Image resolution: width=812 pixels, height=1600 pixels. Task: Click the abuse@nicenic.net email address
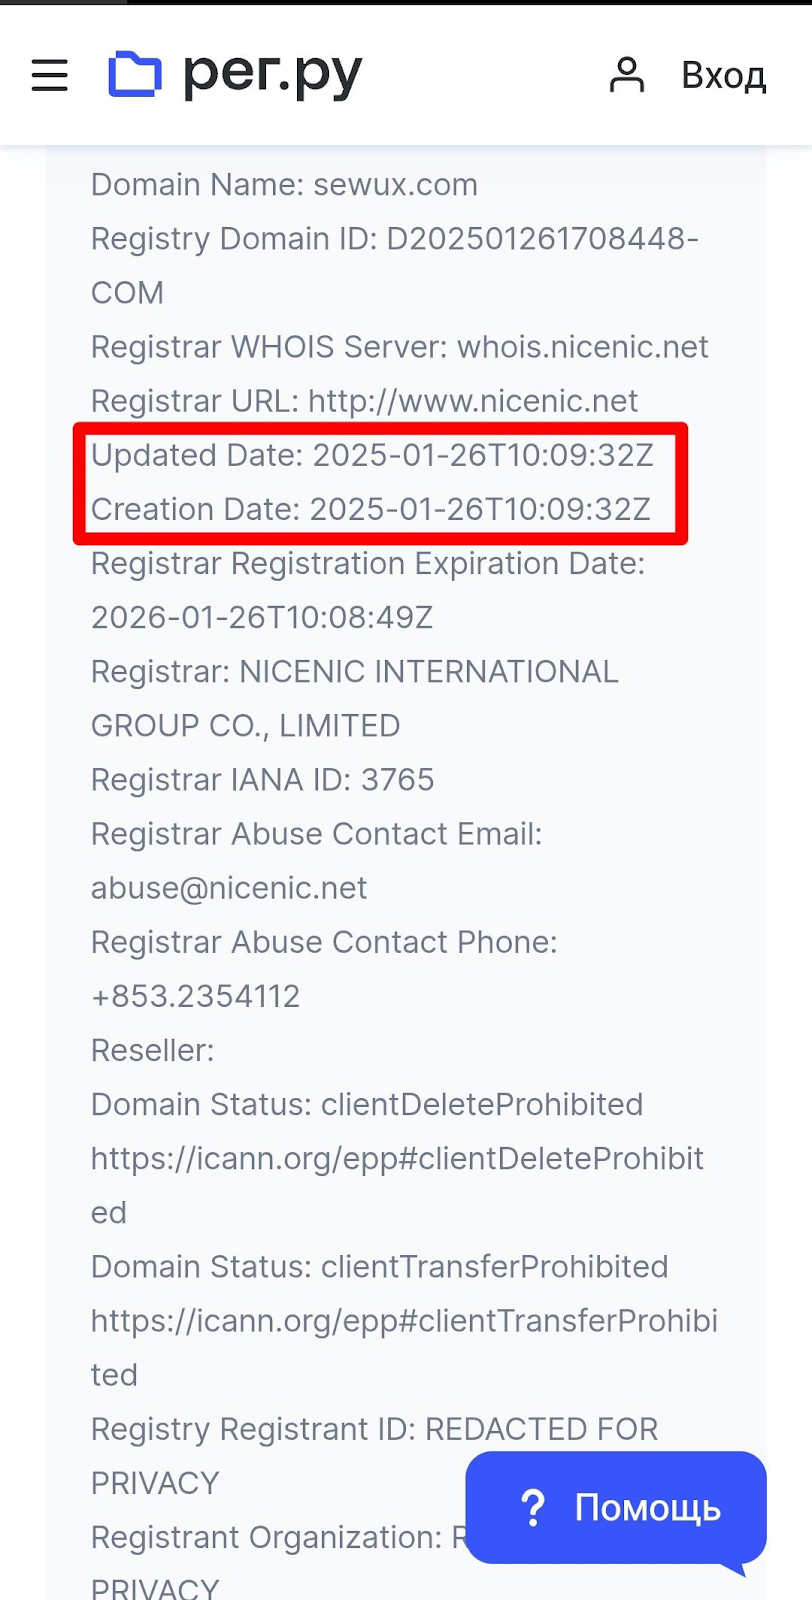pyautogui.click(x=229, y=888)
